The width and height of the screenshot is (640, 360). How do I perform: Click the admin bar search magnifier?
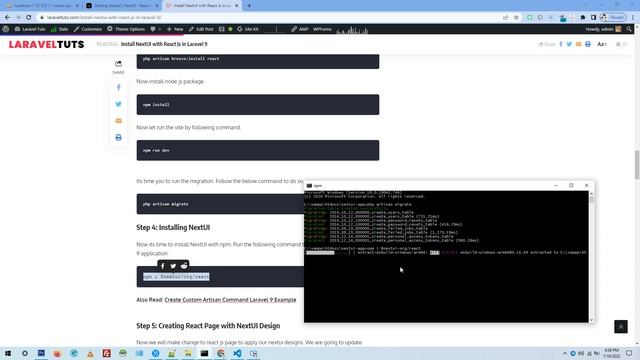click(x=629, y=29)
